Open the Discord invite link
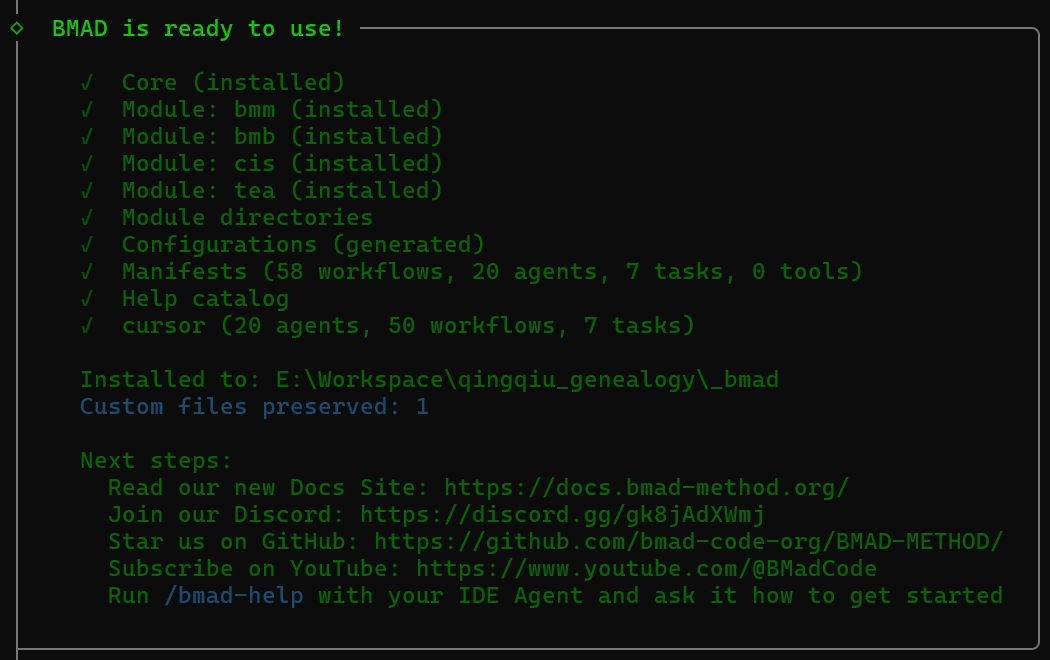 pos(562,514)
